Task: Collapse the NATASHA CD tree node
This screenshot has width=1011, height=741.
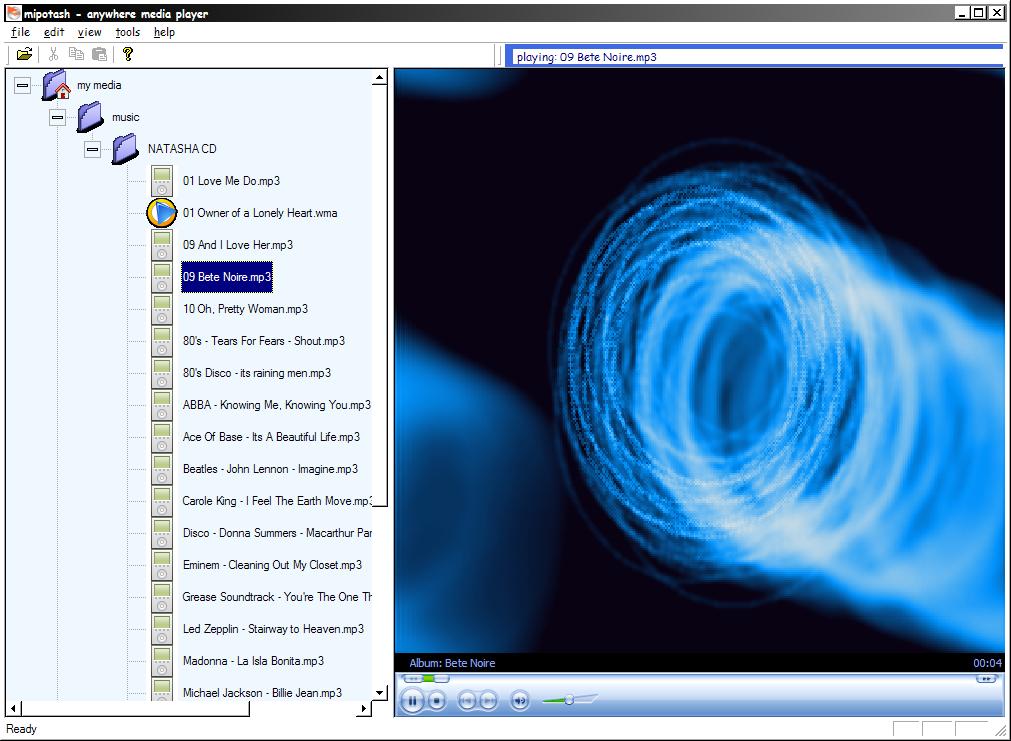Action: click(x=91, y=148)
